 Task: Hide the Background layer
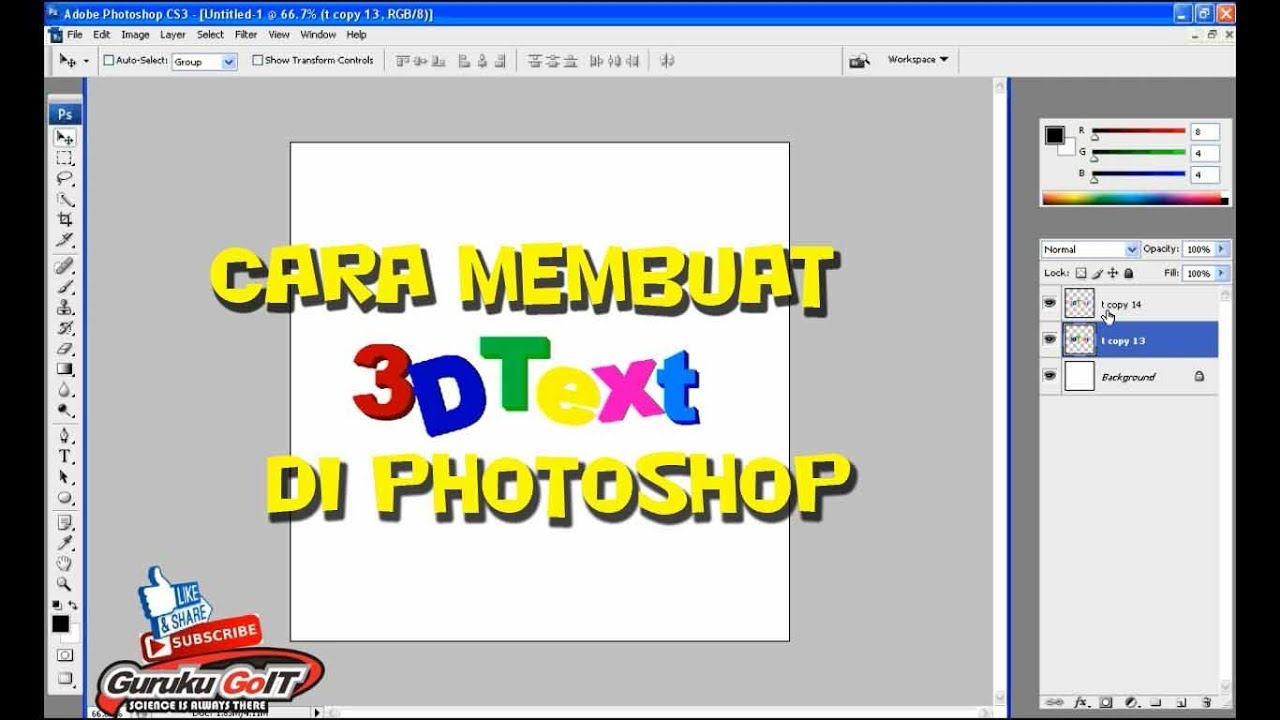coord(1050,376)
